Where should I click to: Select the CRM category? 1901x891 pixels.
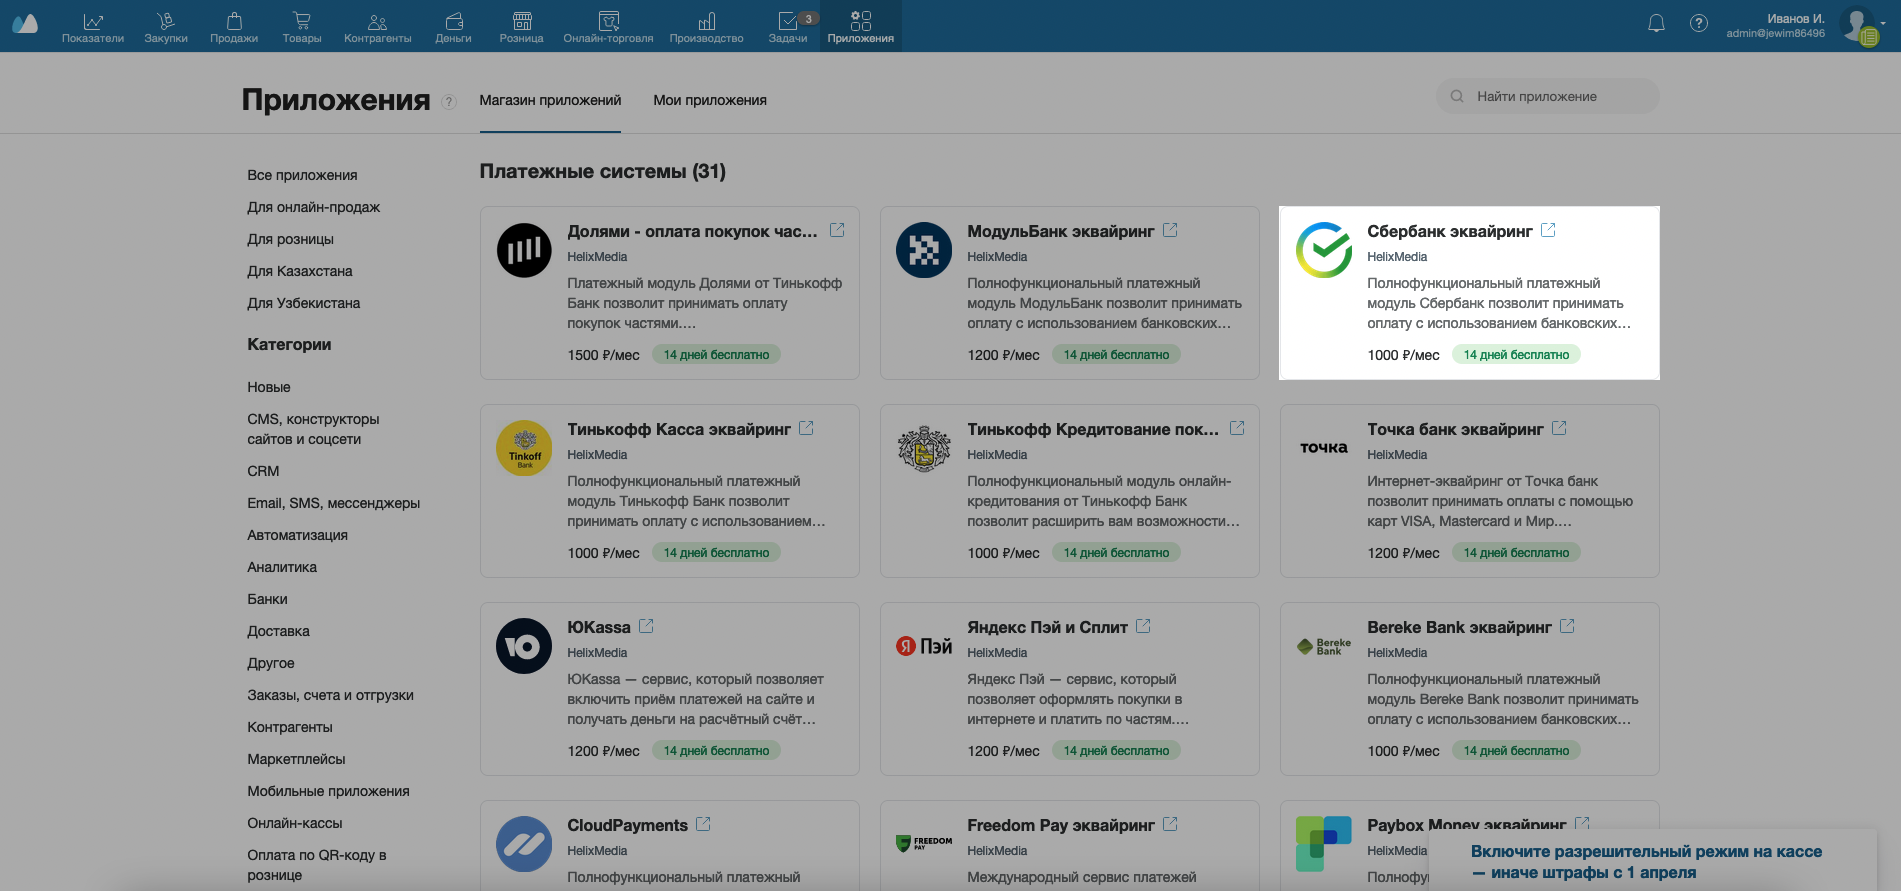[x=264, y=471]
